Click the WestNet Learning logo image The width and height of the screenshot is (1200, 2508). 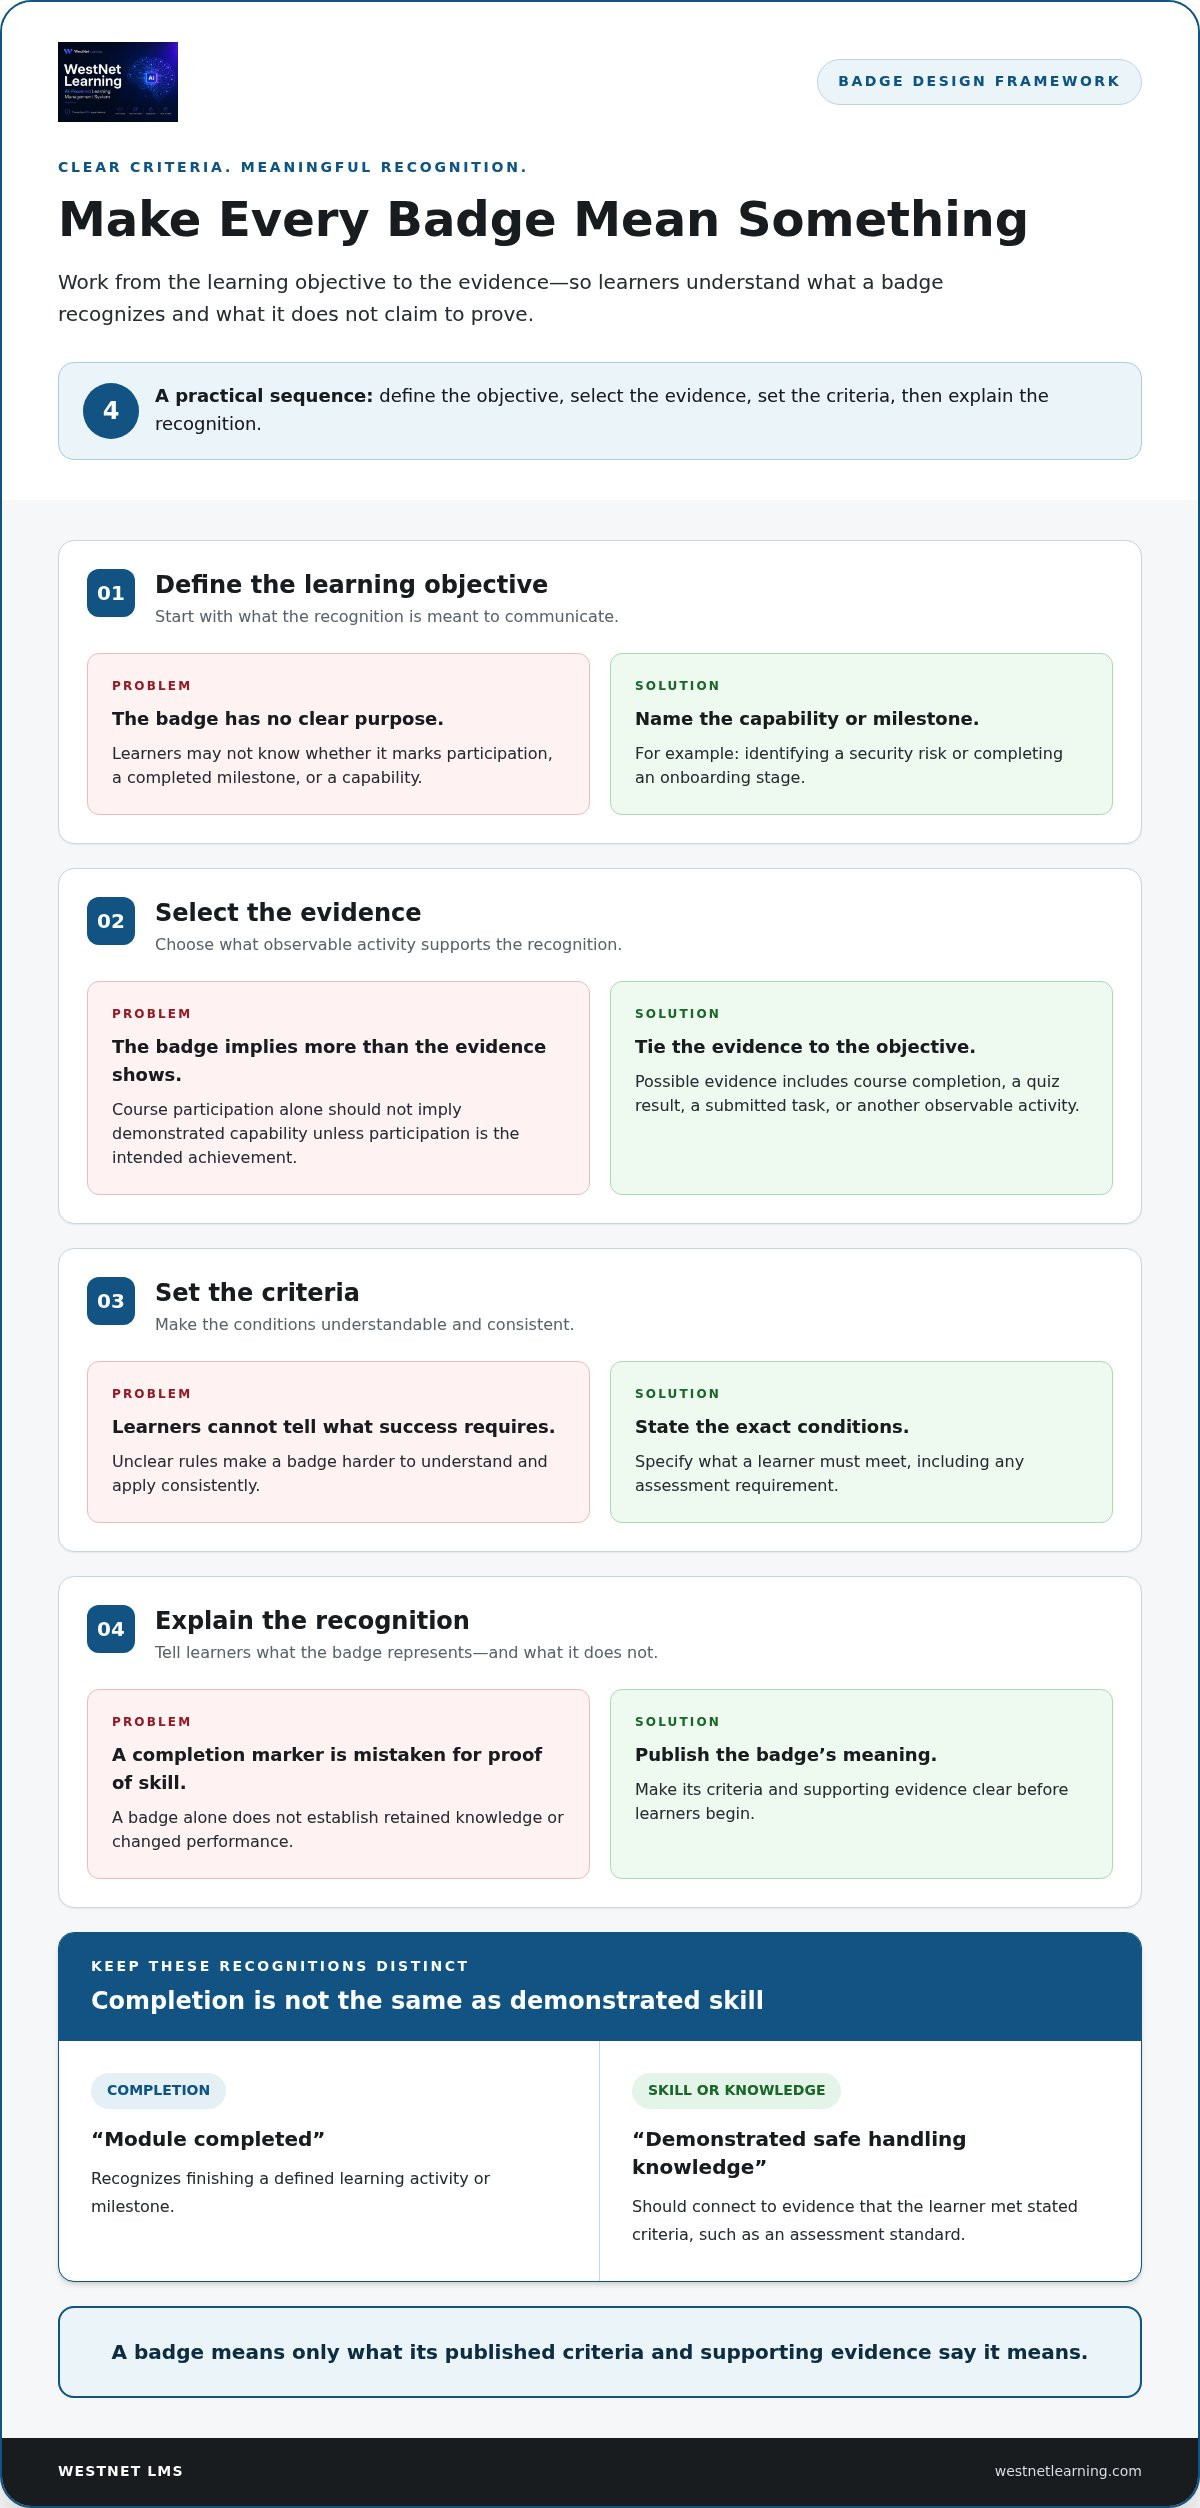pyautogui.click(x=118, y=82)
